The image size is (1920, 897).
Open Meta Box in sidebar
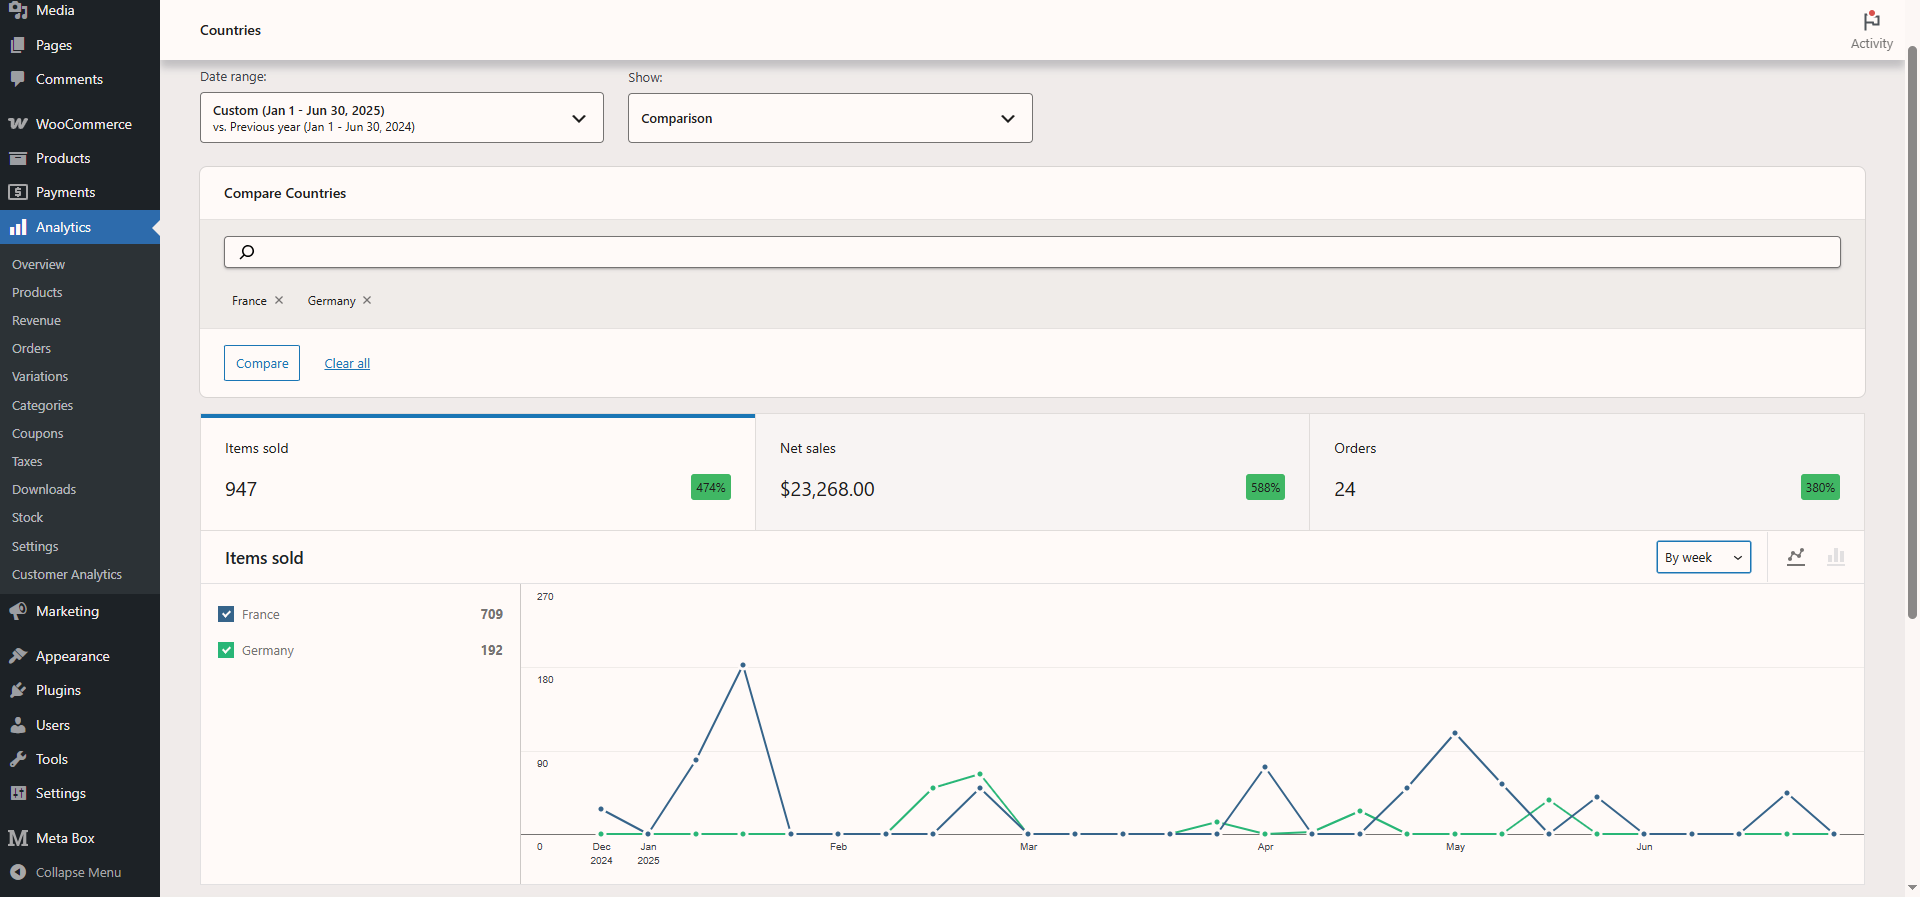65,838
